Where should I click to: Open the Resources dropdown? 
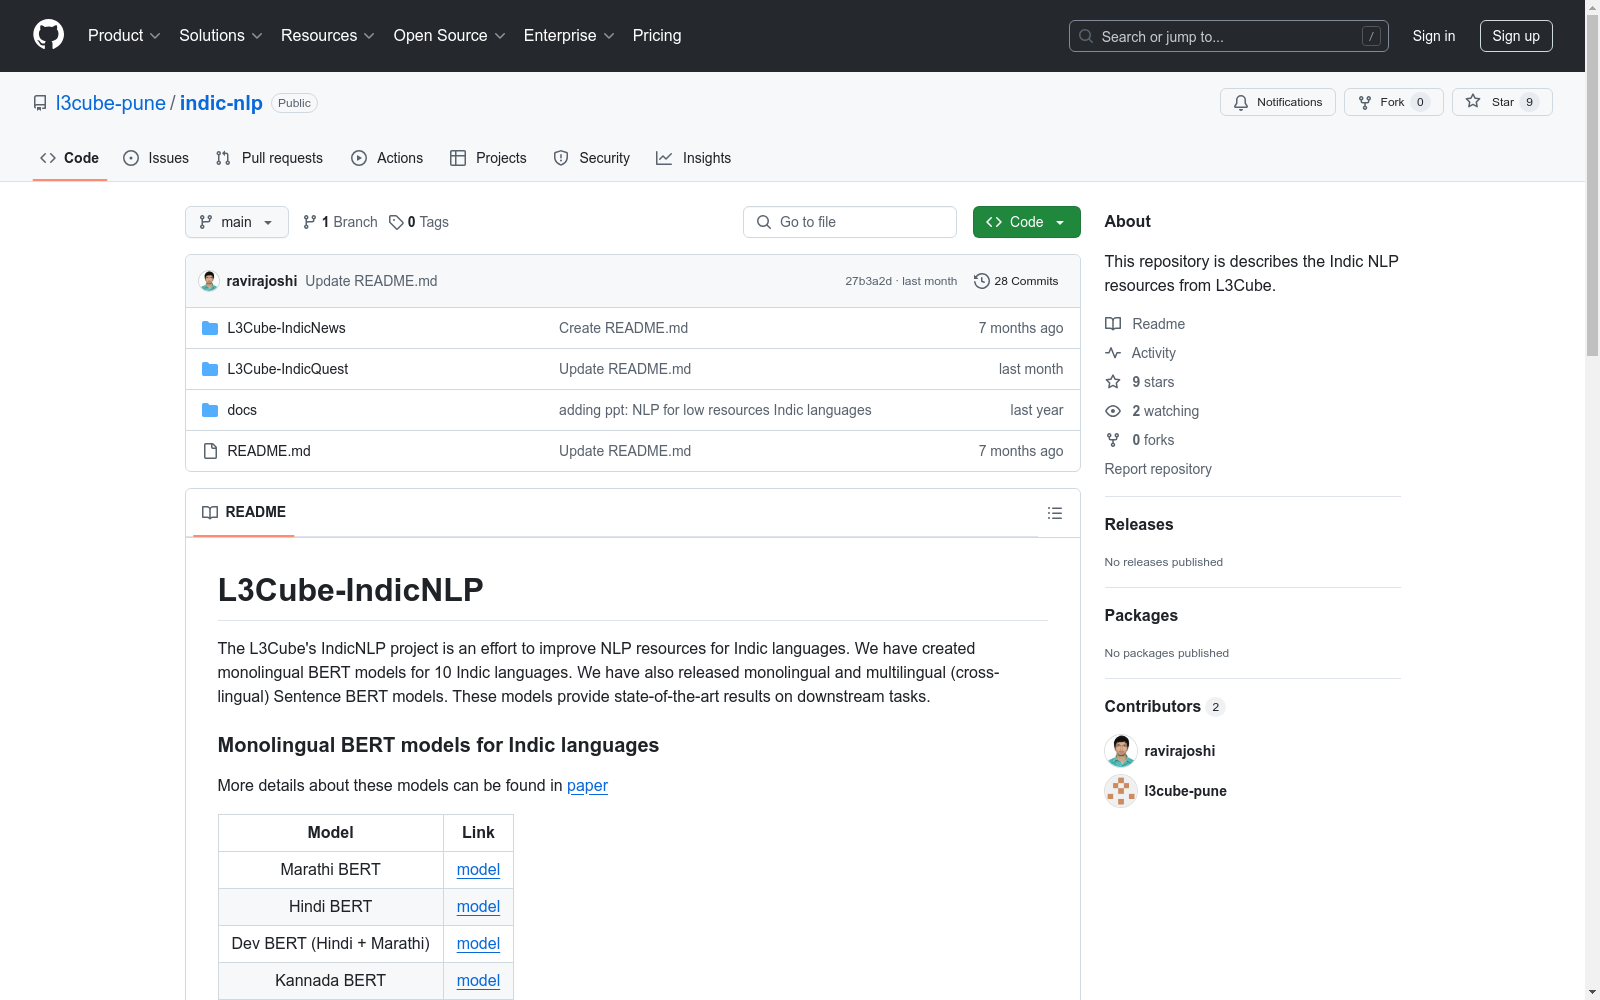[328, 36]
